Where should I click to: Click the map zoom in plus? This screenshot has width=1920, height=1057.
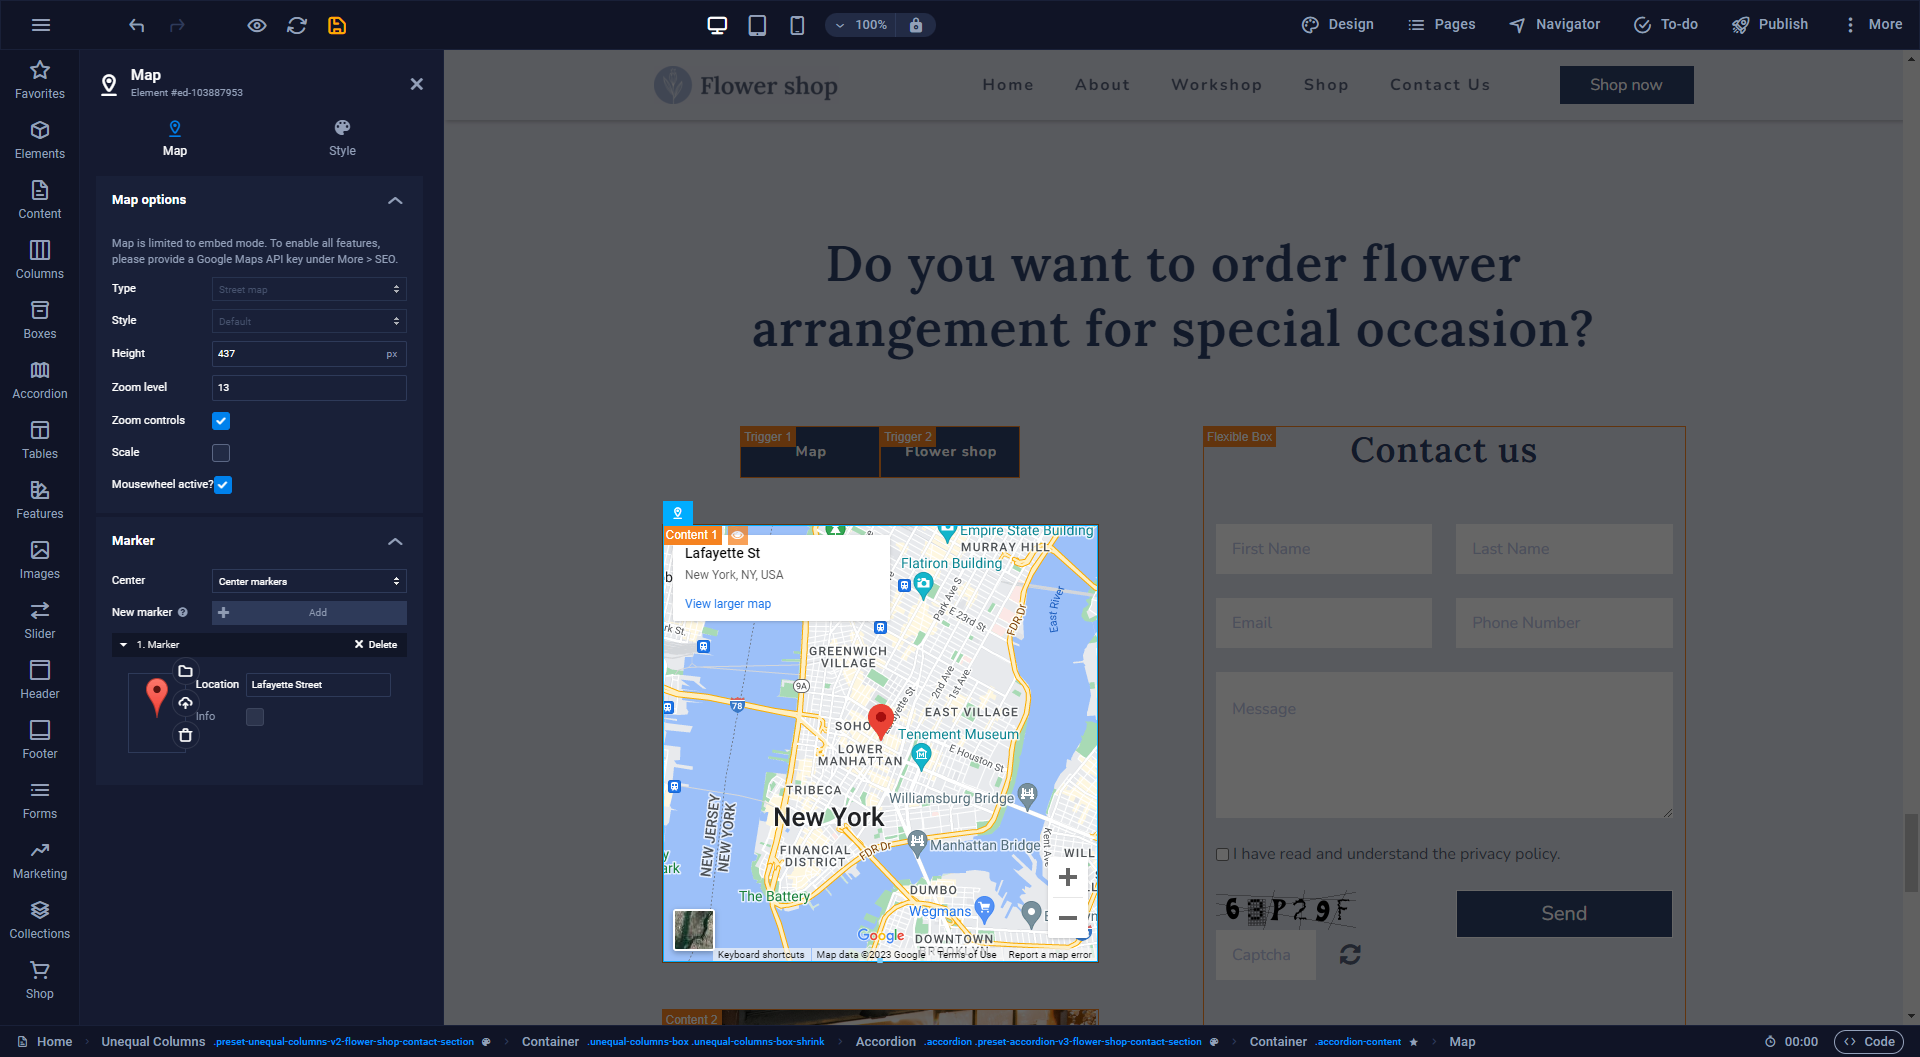tap(1068, 877)
